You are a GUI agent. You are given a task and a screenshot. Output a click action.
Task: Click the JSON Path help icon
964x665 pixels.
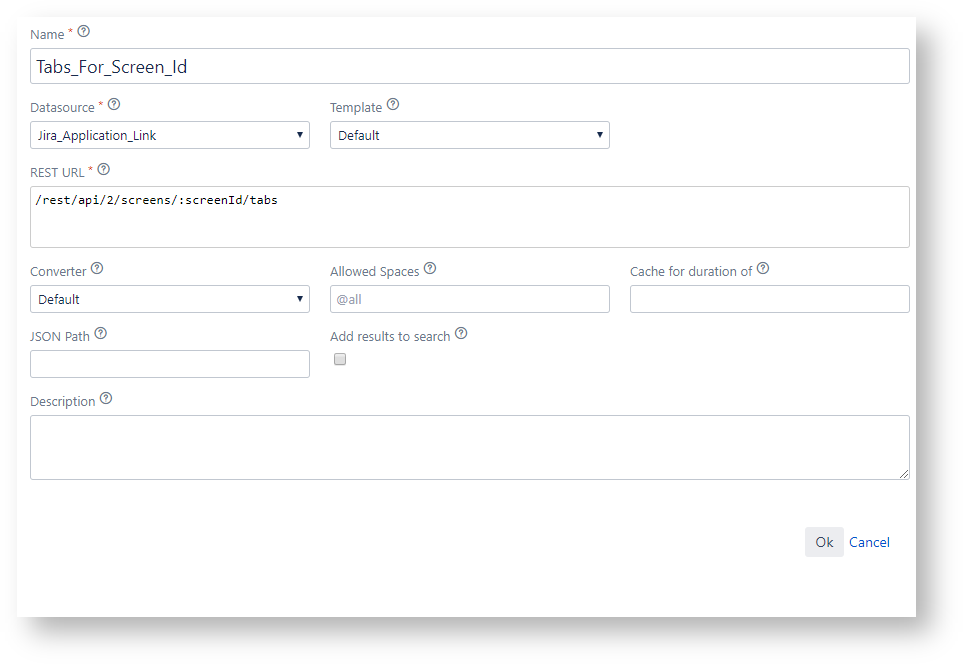tap(101, 333)
